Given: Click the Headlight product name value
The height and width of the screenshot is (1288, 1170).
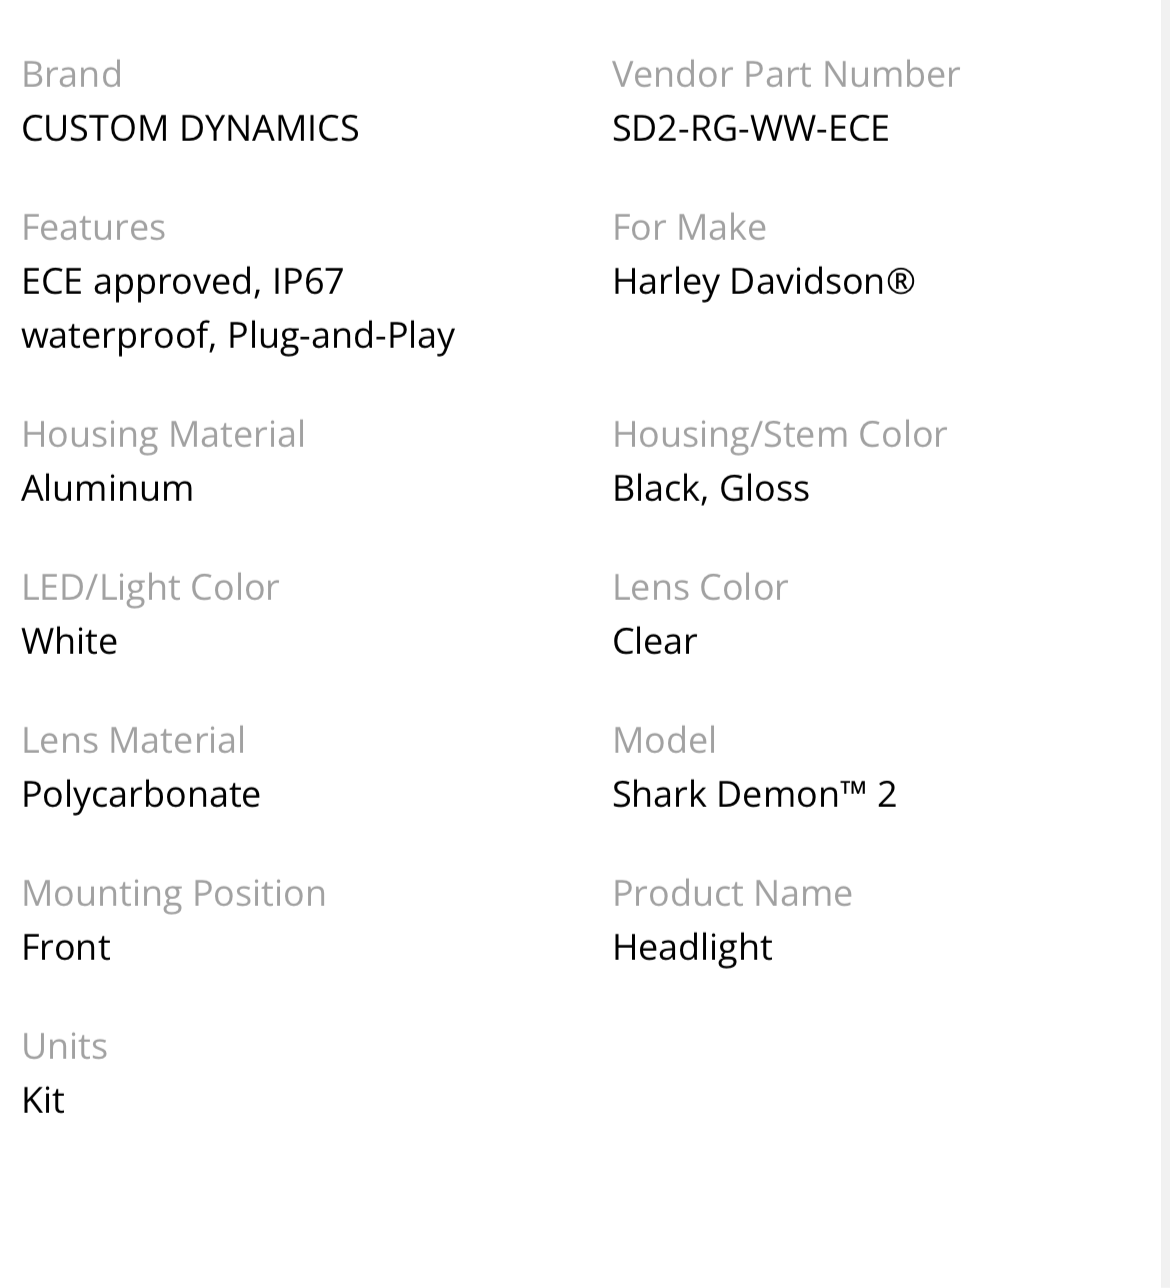Looking at the screenshot, I should click(692, 947).
